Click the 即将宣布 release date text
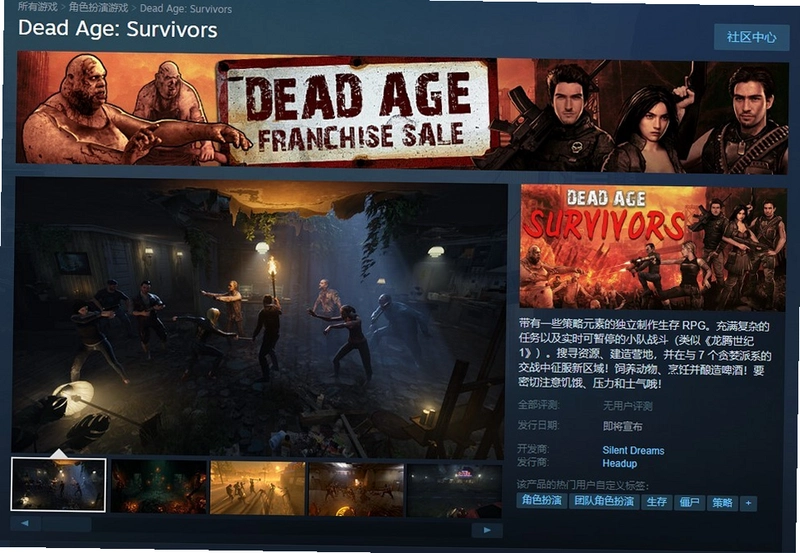 (x=622, y=426)
